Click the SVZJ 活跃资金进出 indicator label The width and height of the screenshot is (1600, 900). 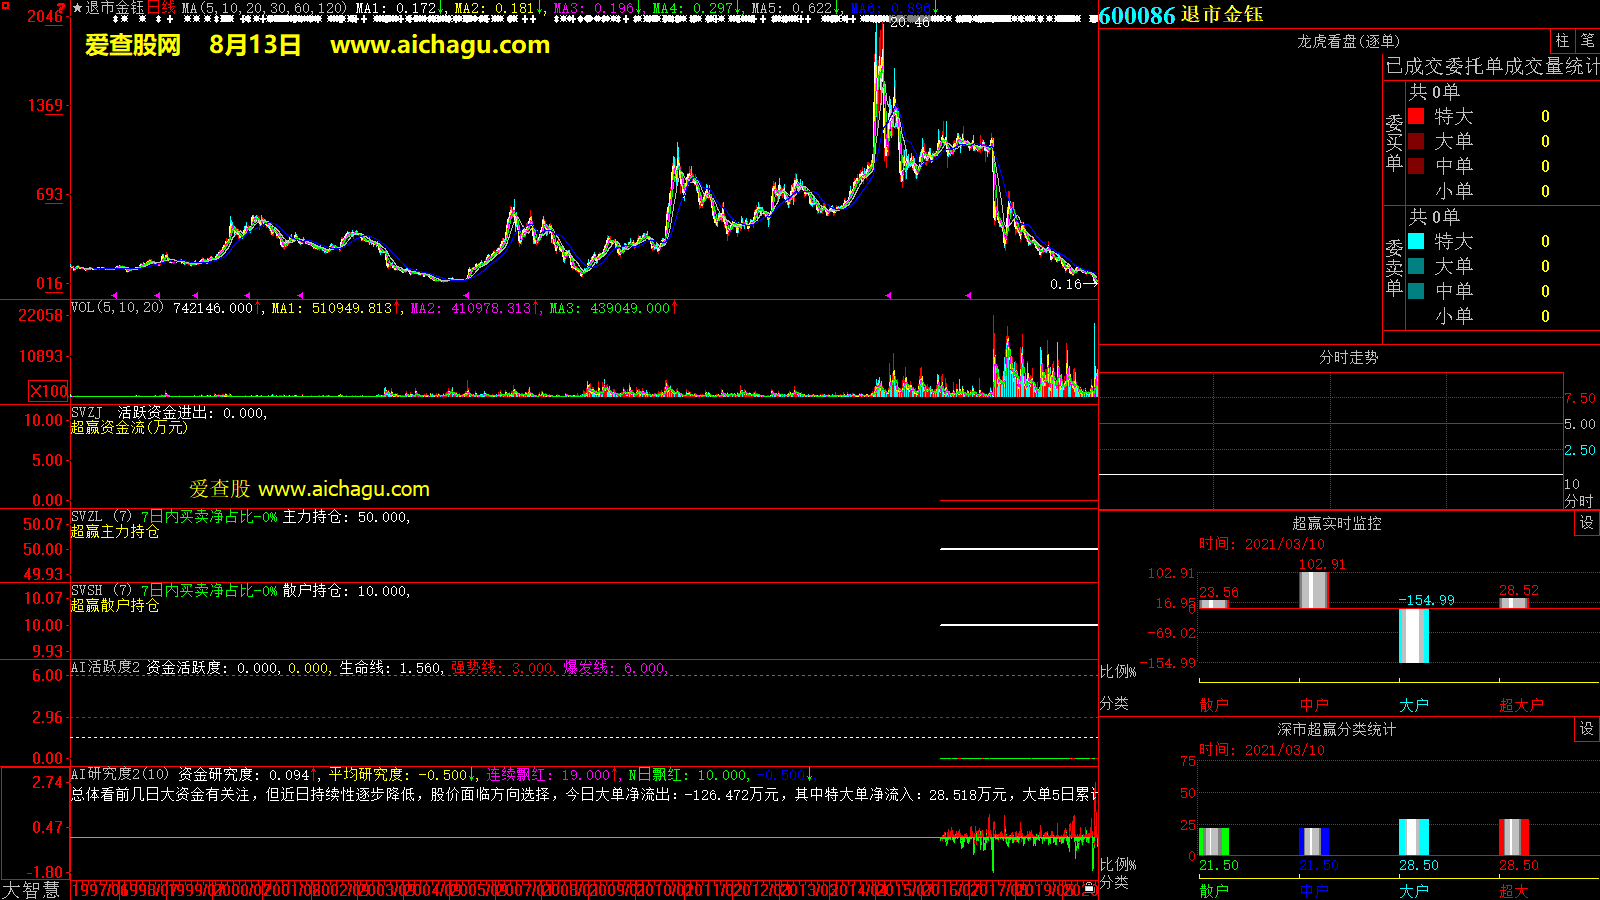[x=169, y=413]
